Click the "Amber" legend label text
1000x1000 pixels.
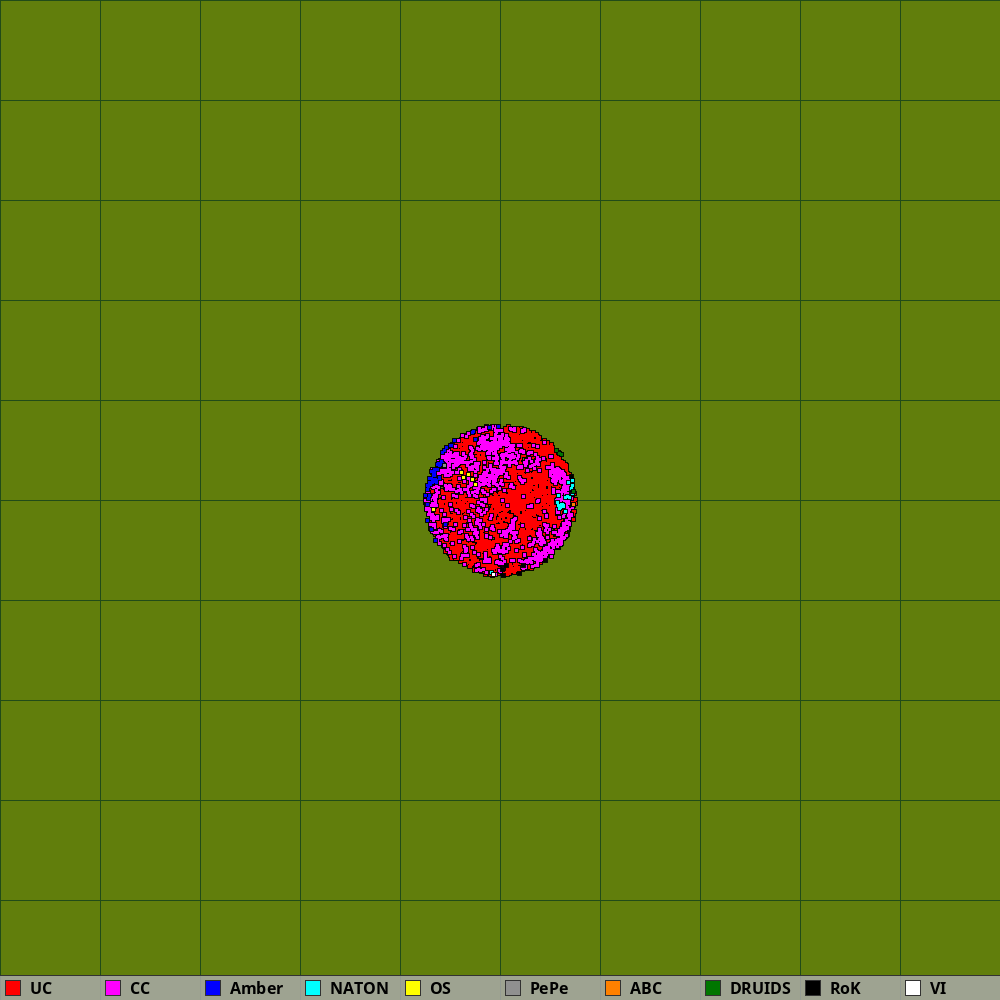256,988
